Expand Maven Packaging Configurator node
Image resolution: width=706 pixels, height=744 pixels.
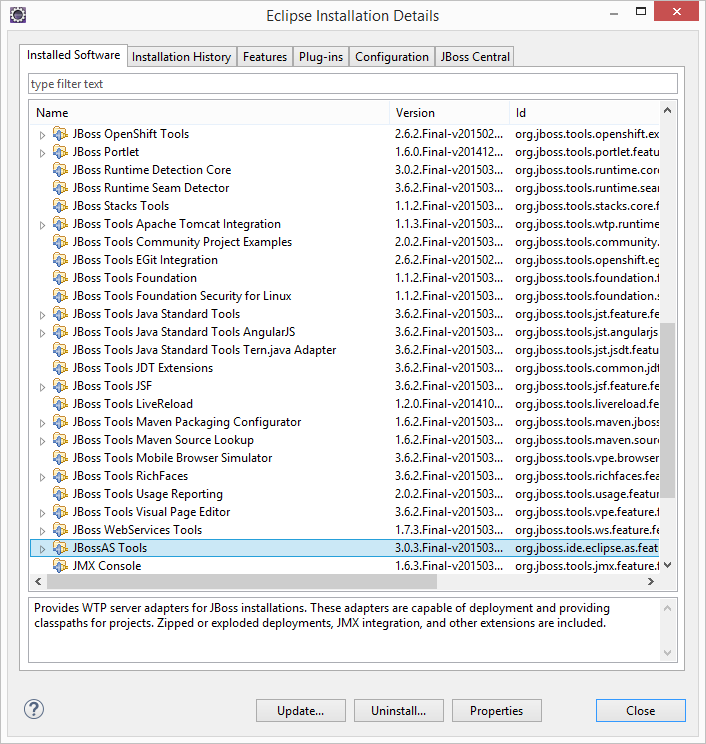point(42,424)
